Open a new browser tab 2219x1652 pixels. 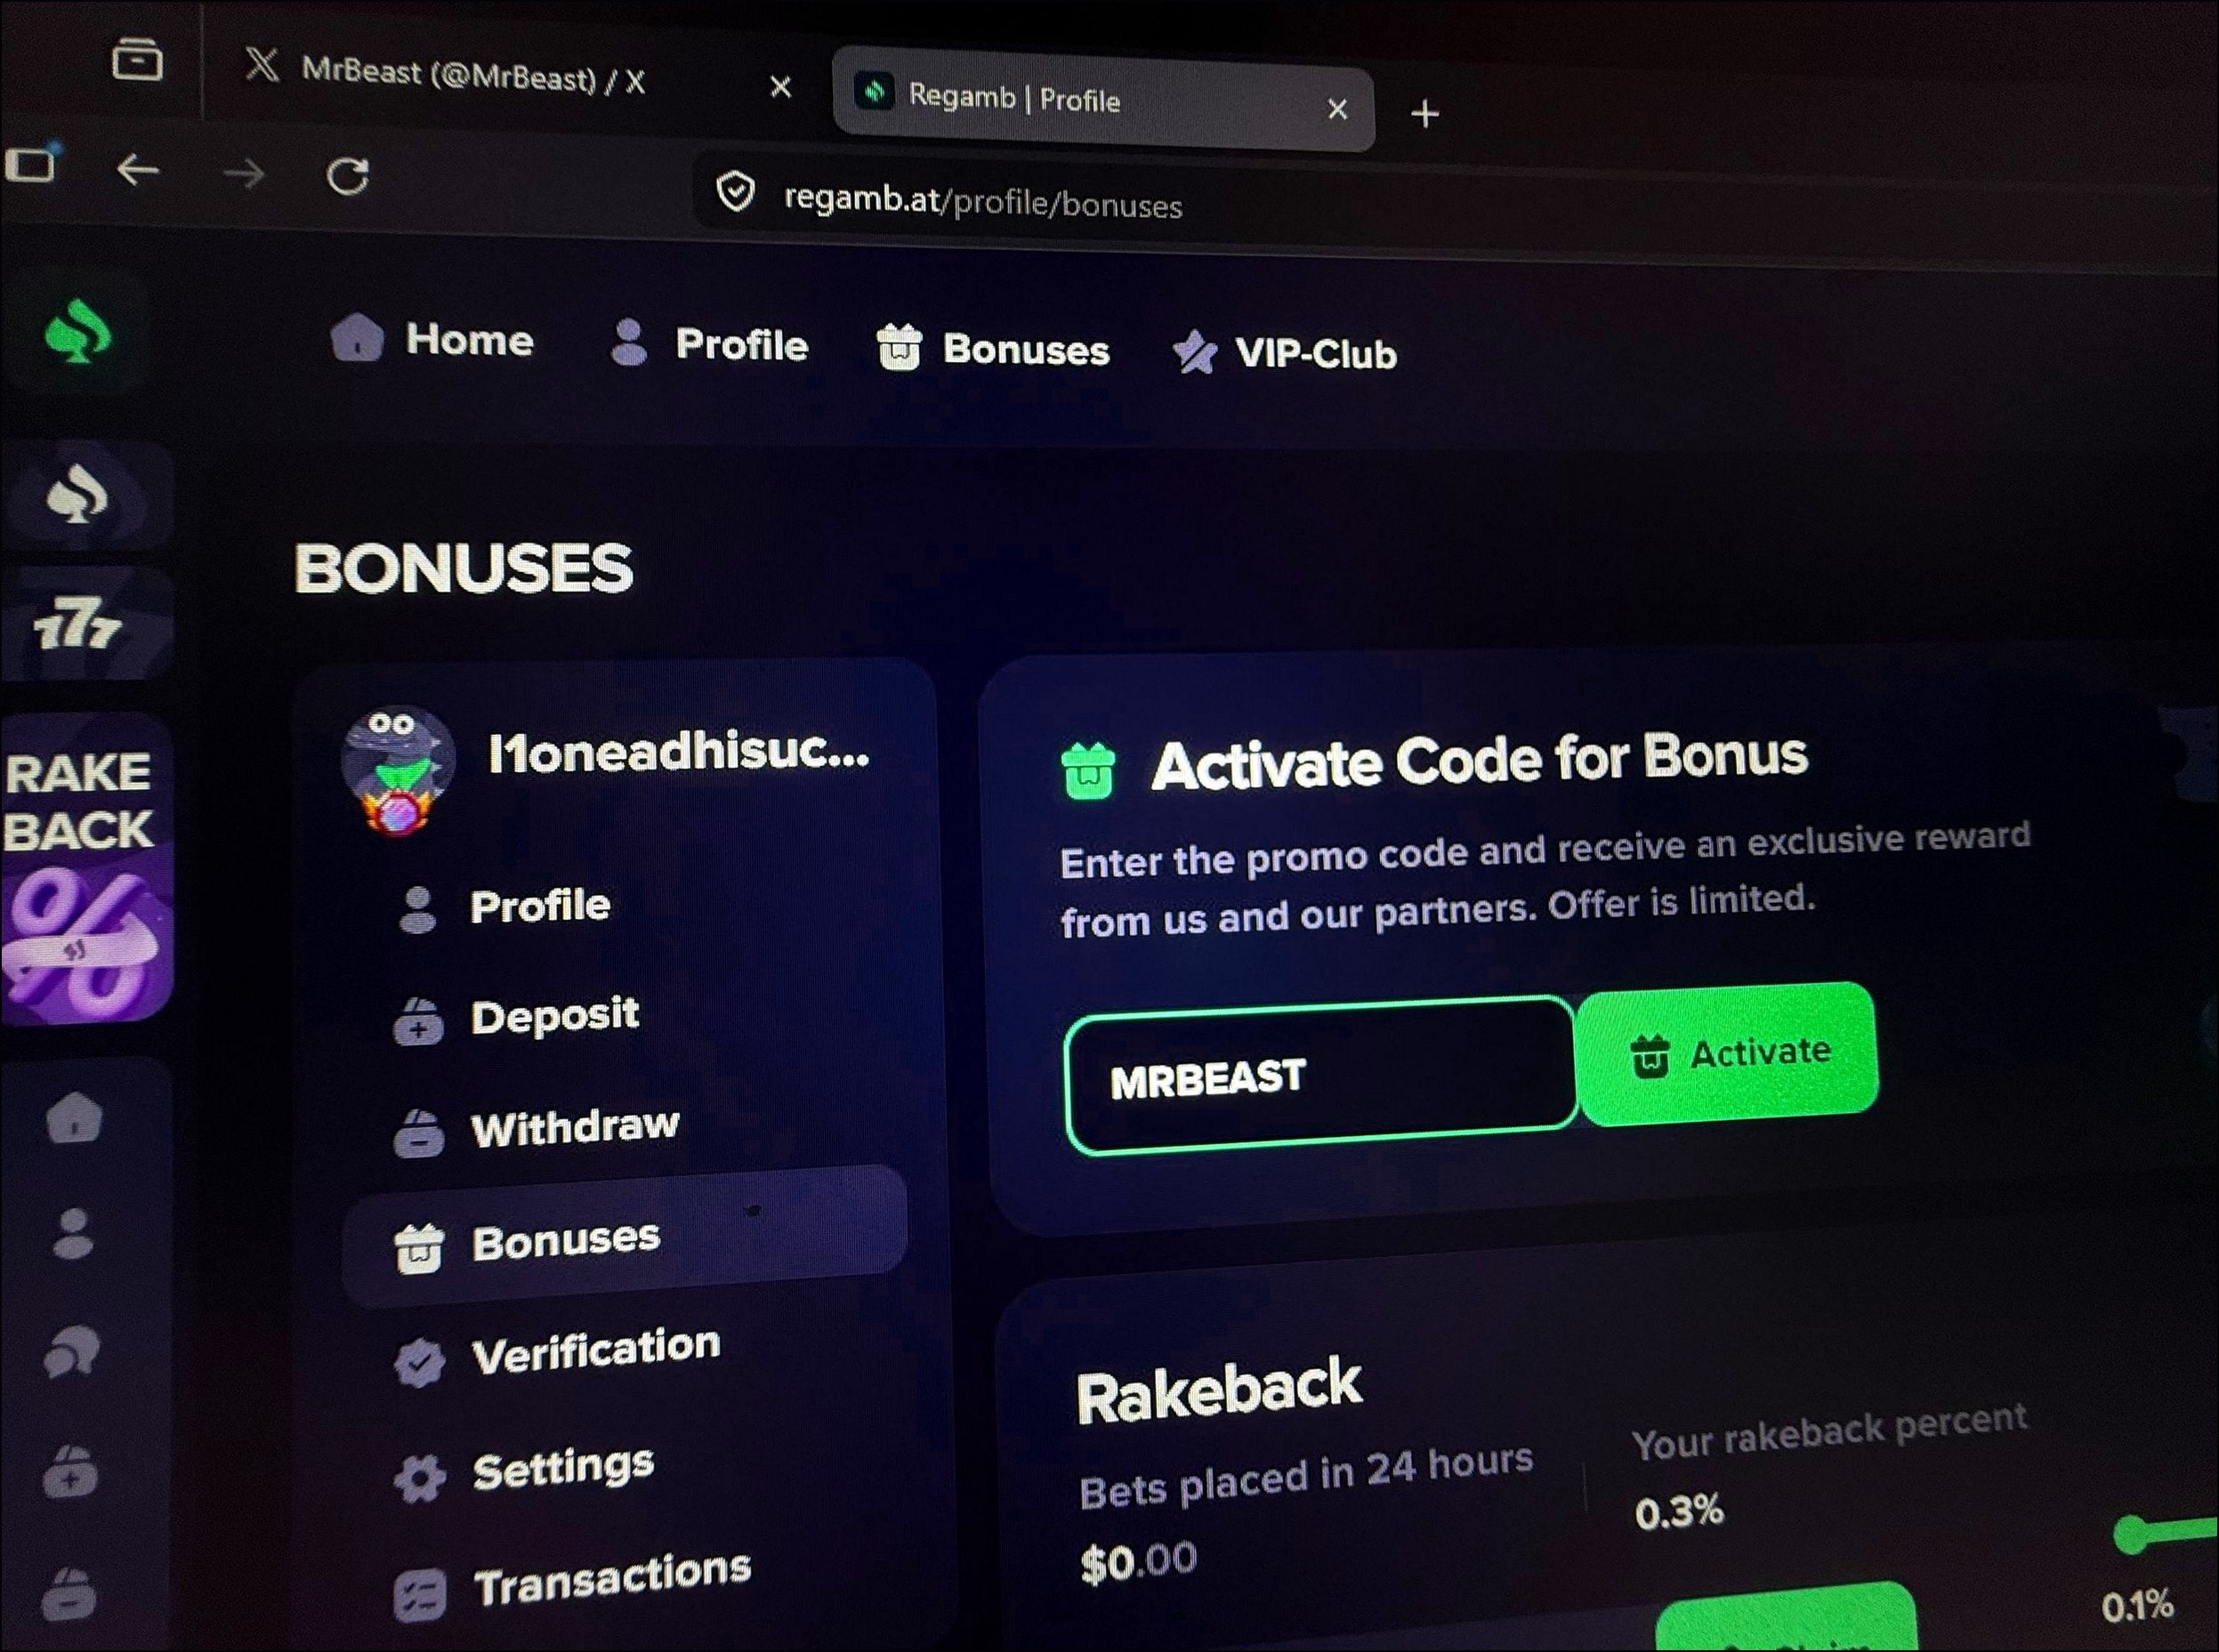pyautogui.click(x=1425, y=114)
